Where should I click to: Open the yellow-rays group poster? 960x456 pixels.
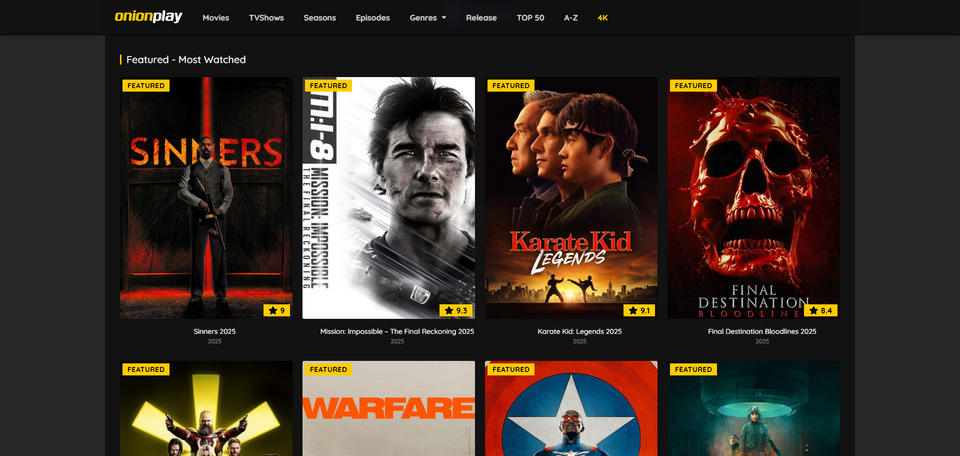tap(206, 408)
